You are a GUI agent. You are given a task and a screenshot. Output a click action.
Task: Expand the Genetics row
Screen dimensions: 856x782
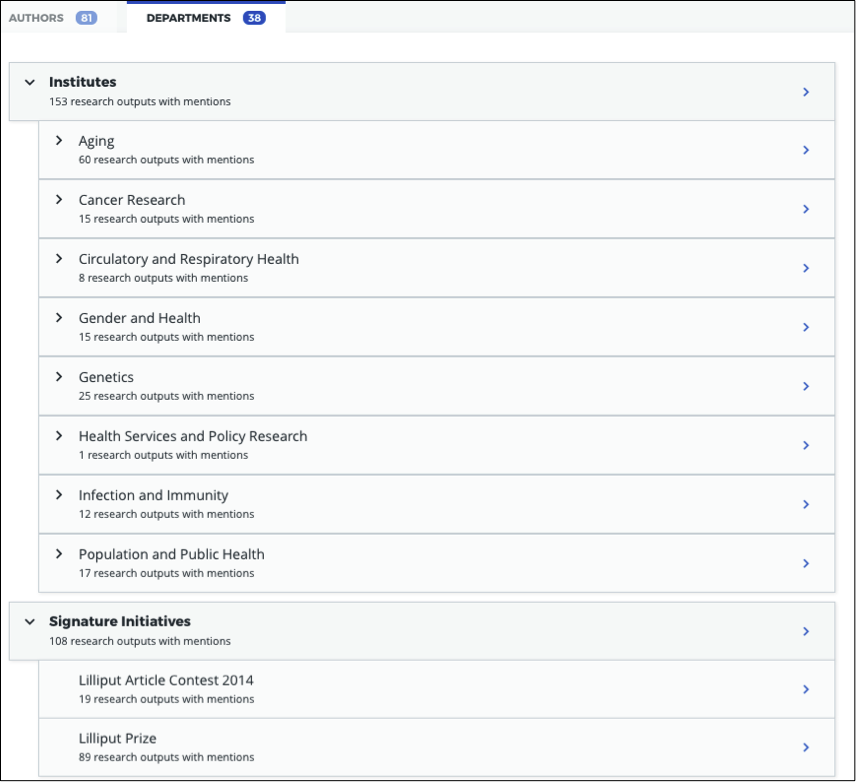pos(59,377)
